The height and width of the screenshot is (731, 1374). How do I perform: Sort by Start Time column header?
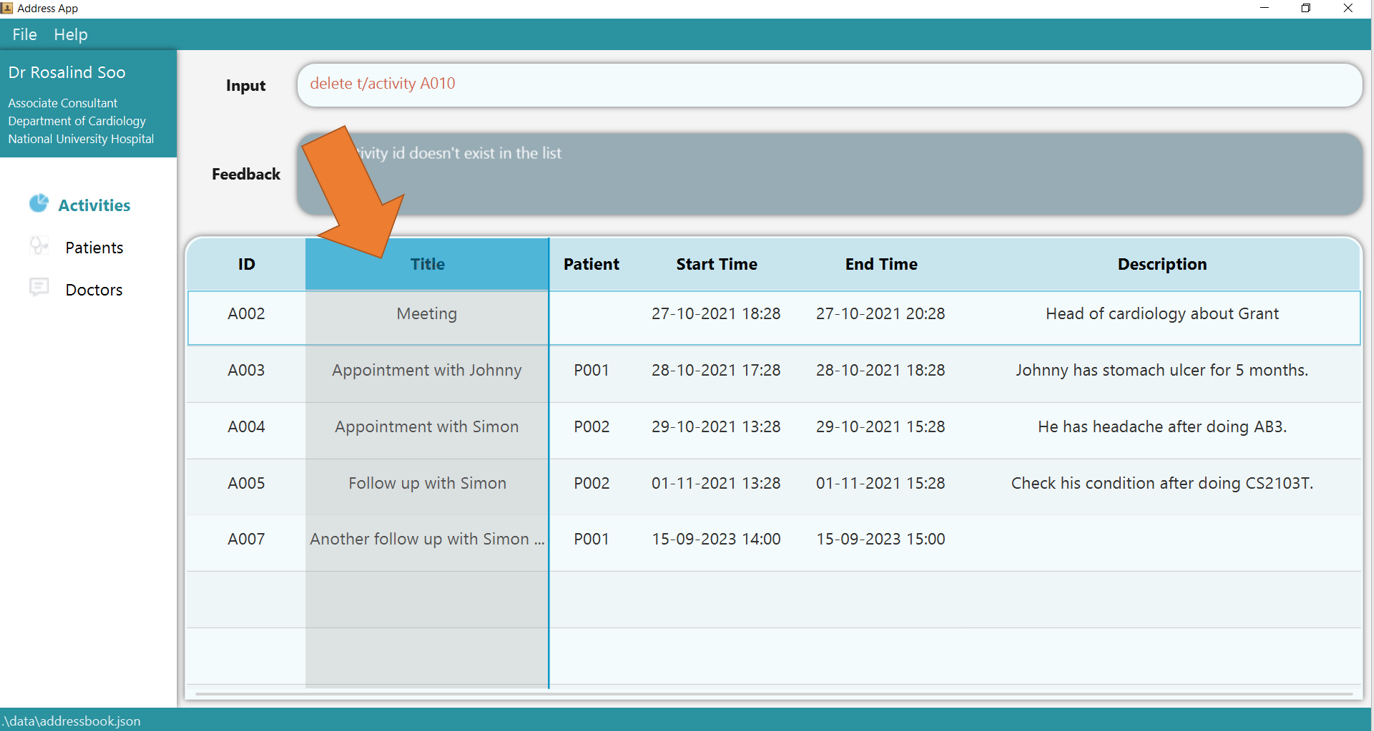tap(716, 264)
